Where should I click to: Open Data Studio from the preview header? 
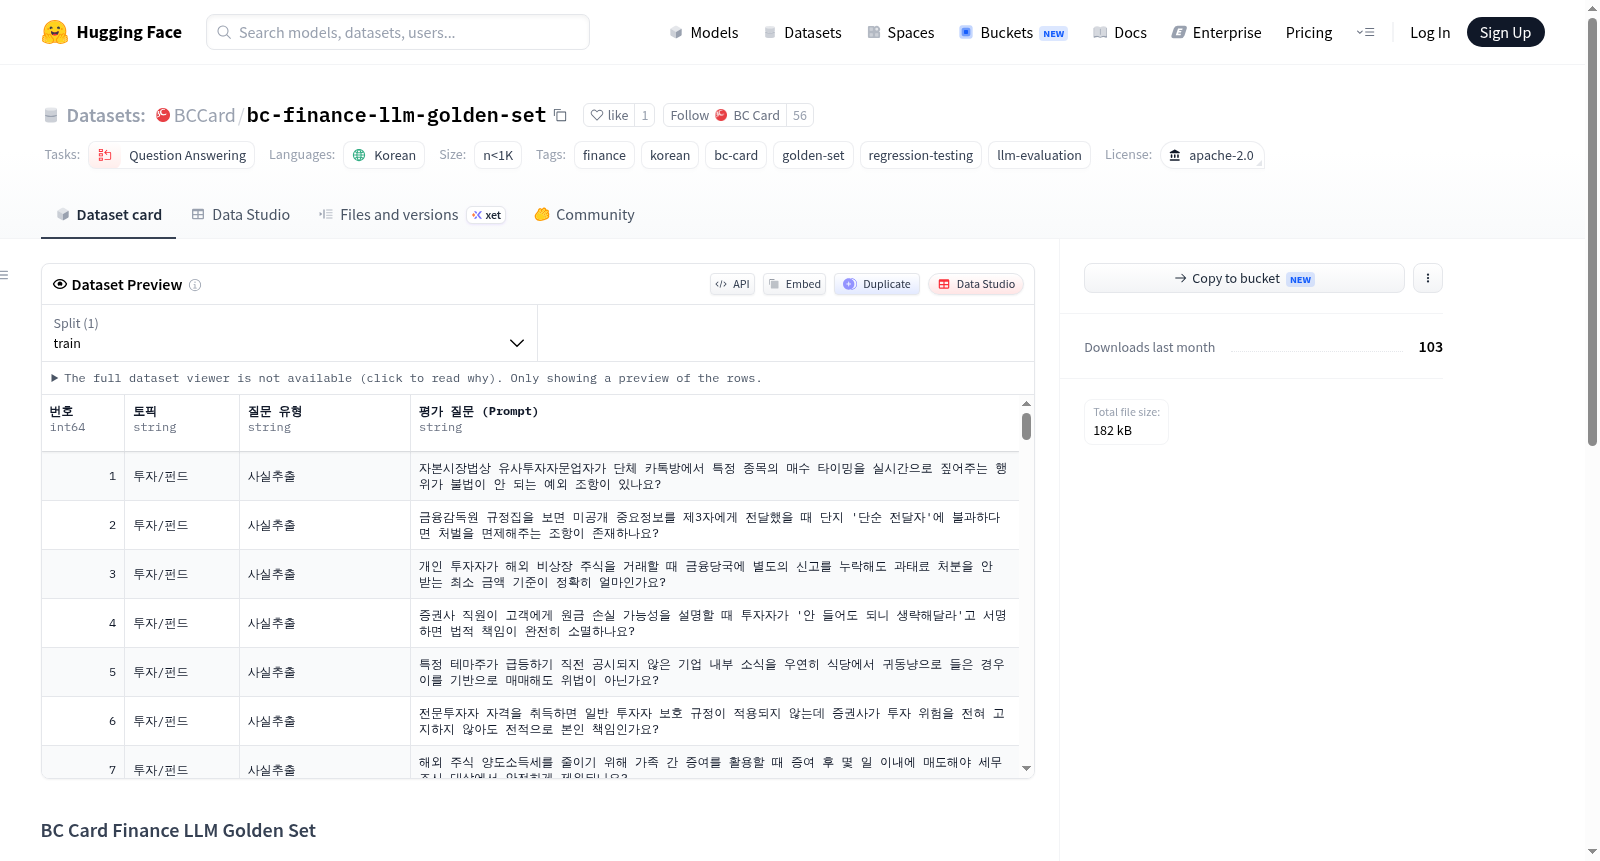(x=976, y=284)
